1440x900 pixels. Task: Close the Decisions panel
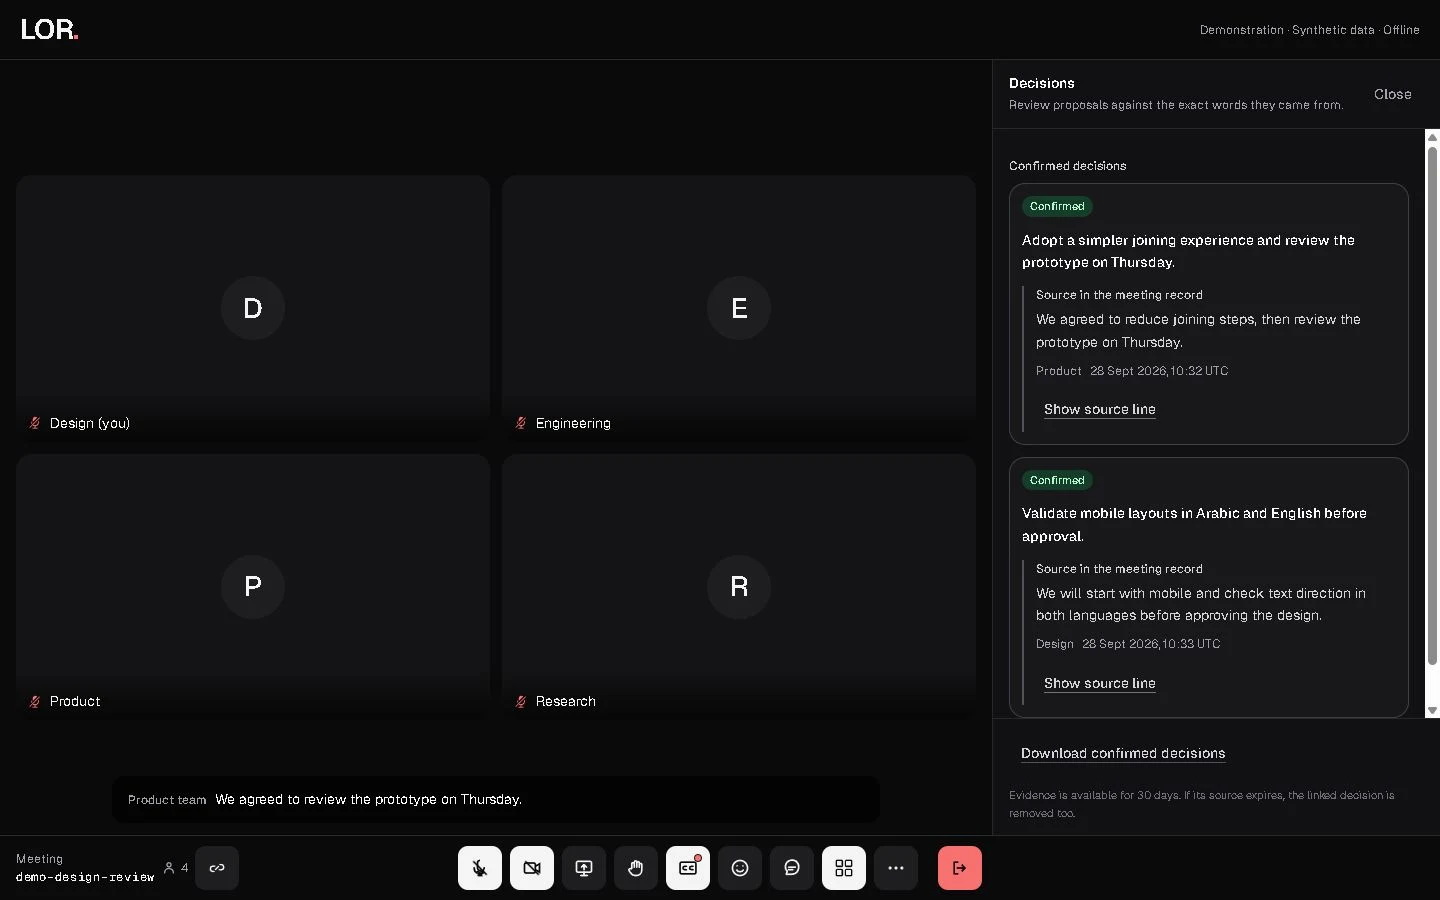click(x=1392, y=94)
